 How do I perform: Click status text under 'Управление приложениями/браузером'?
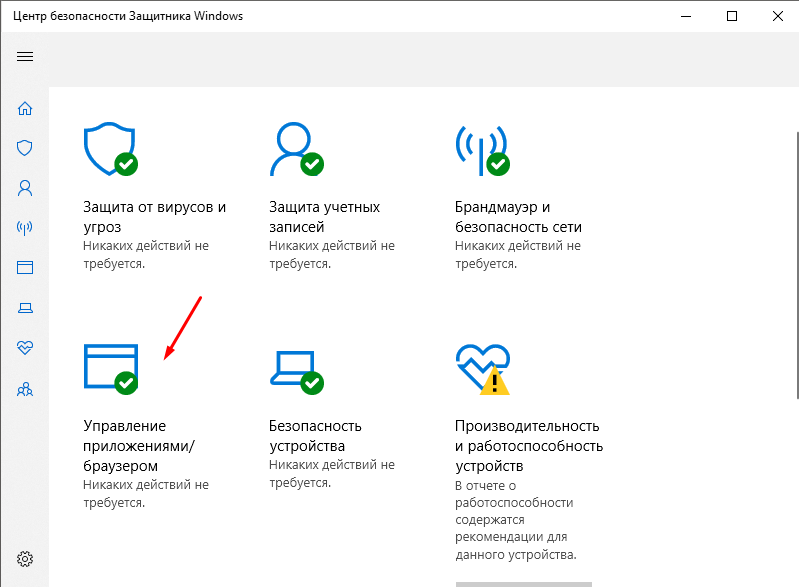coord(146,494)
